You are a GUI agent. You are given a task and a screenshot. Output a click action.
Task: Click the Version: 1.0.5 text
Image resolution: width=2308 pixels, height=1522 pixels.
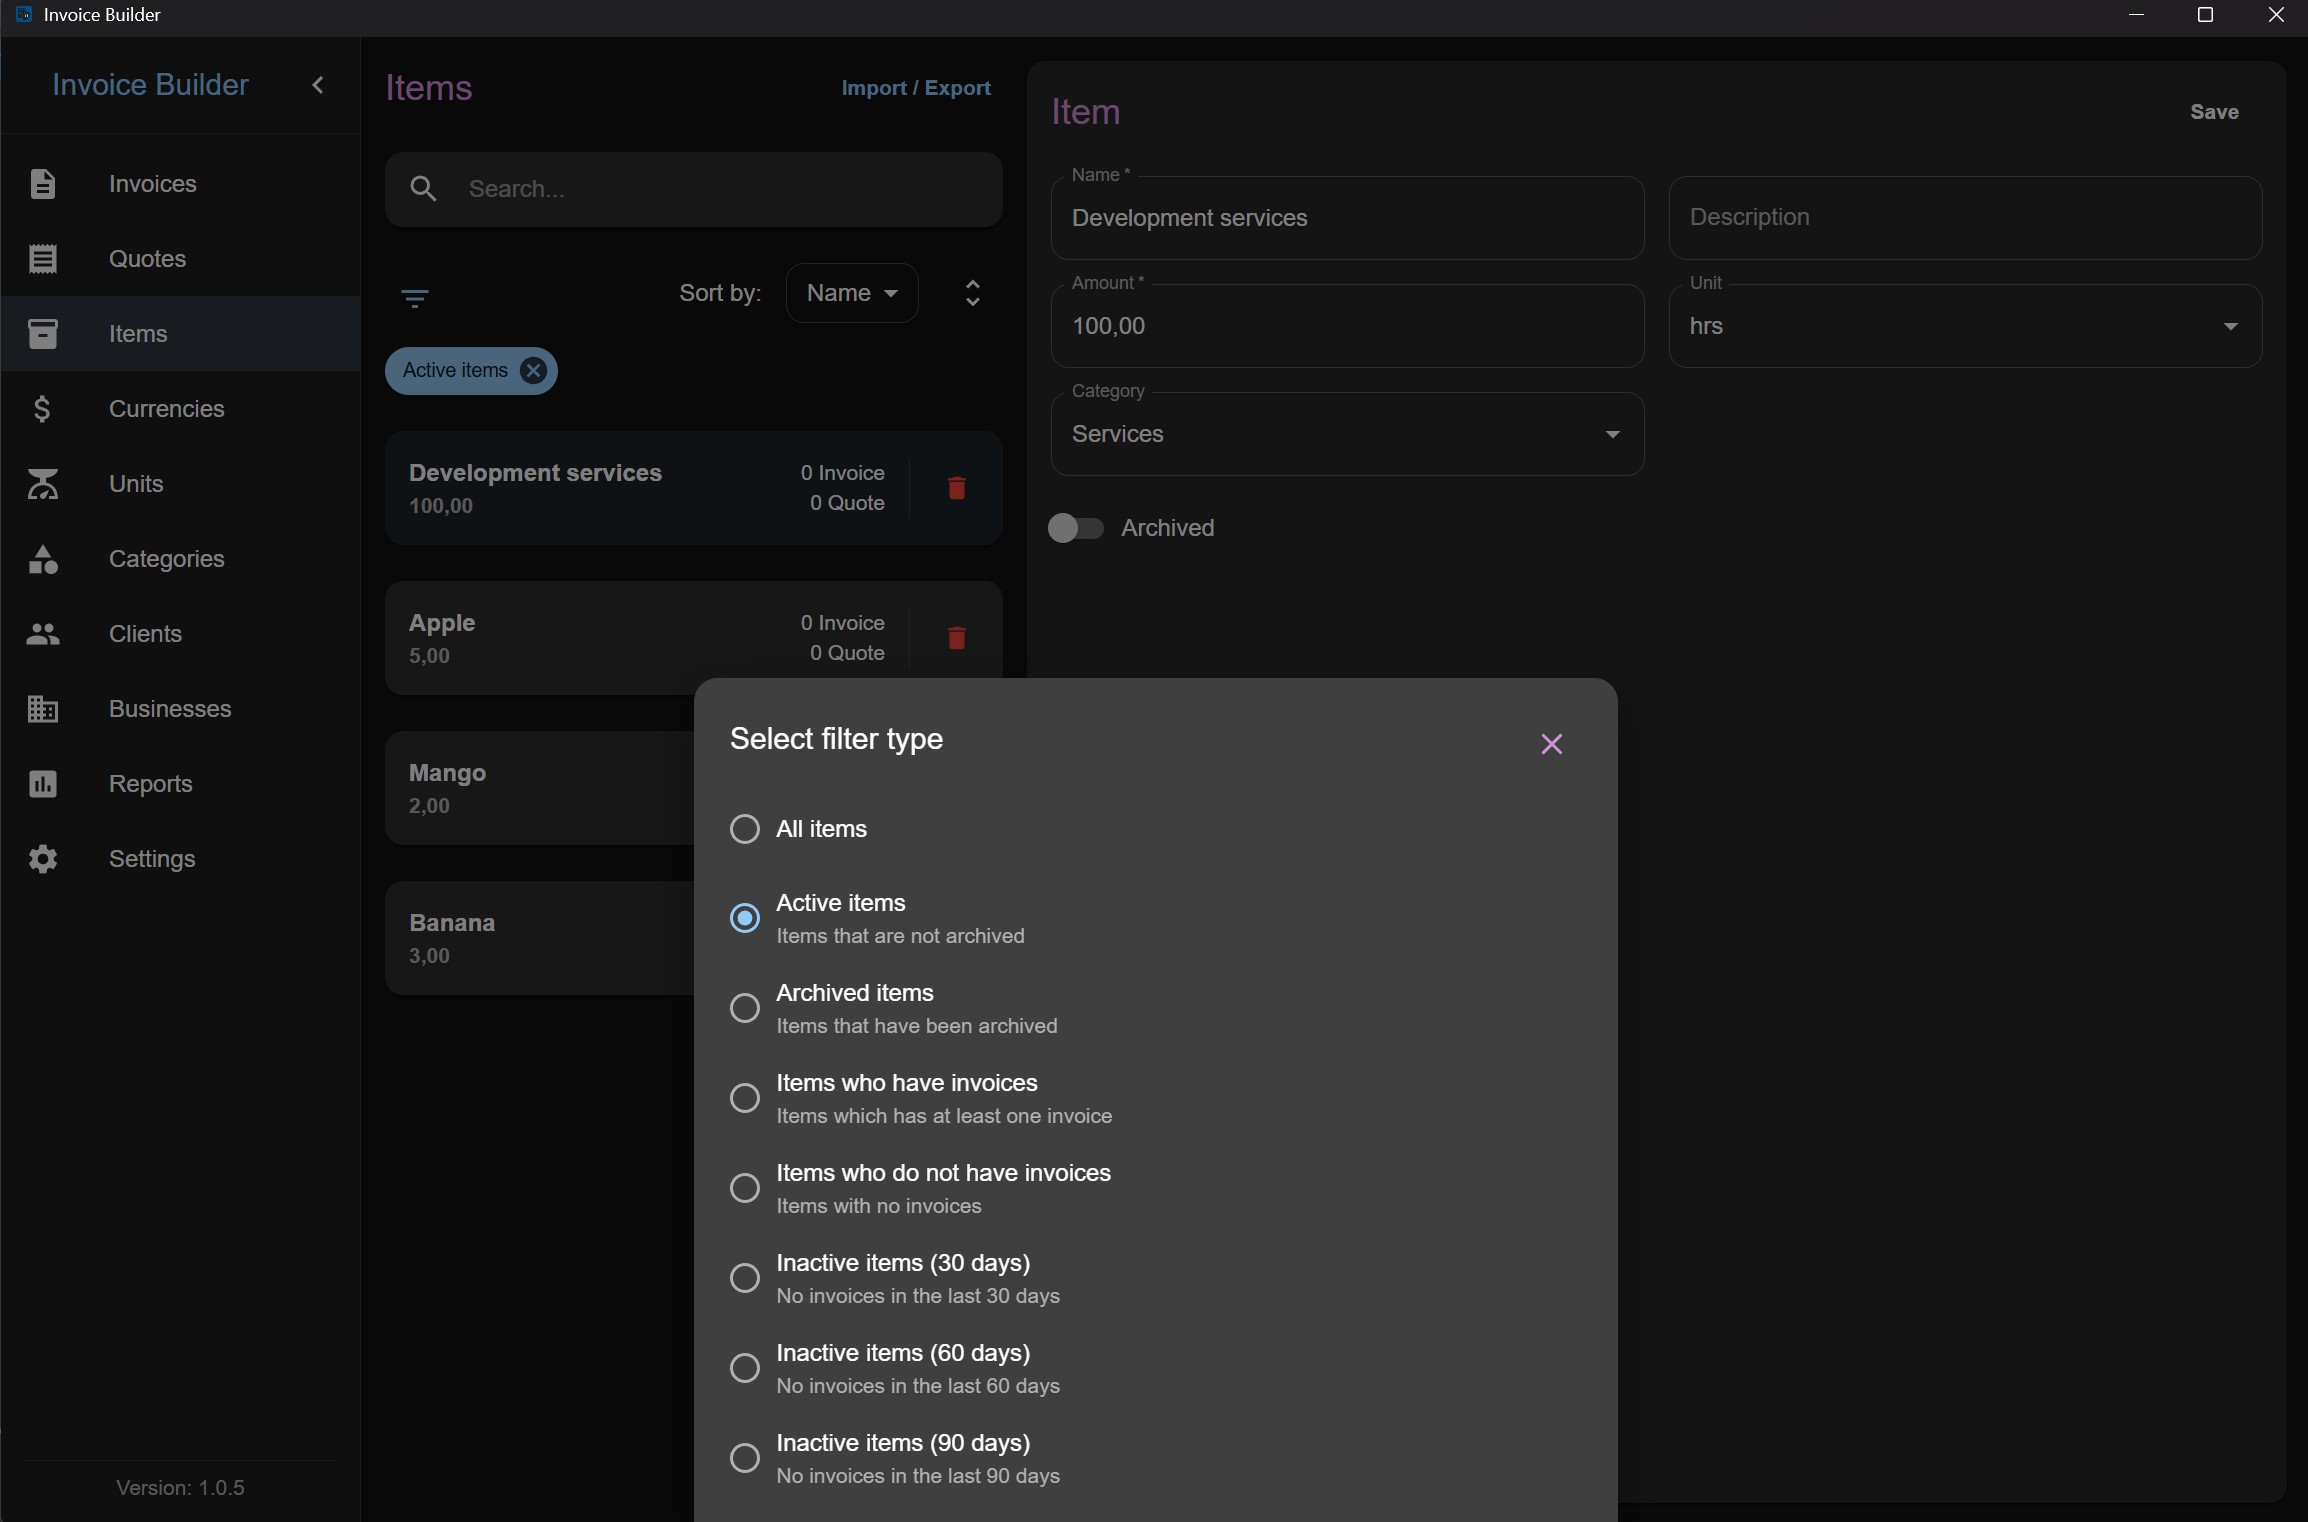(180, 1488)
